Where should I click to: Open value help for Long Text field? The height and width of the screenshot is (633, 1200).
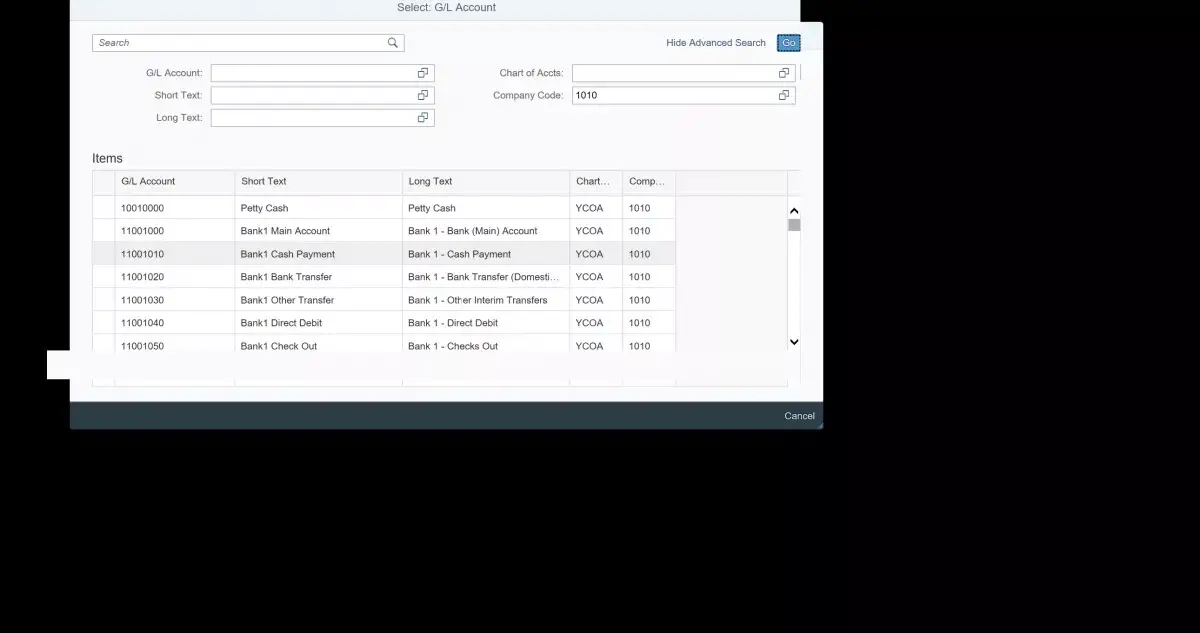coord(423,118)
